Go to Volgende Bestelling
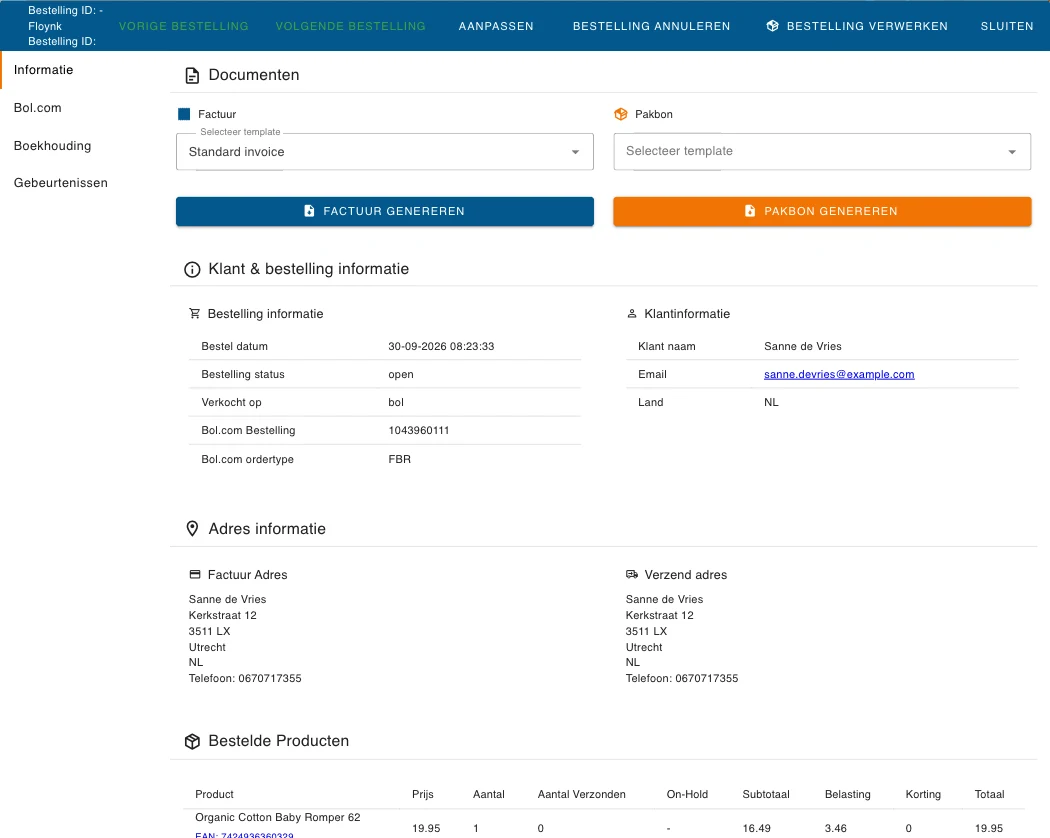This screenshot has width=1050, height=838. 350,26
